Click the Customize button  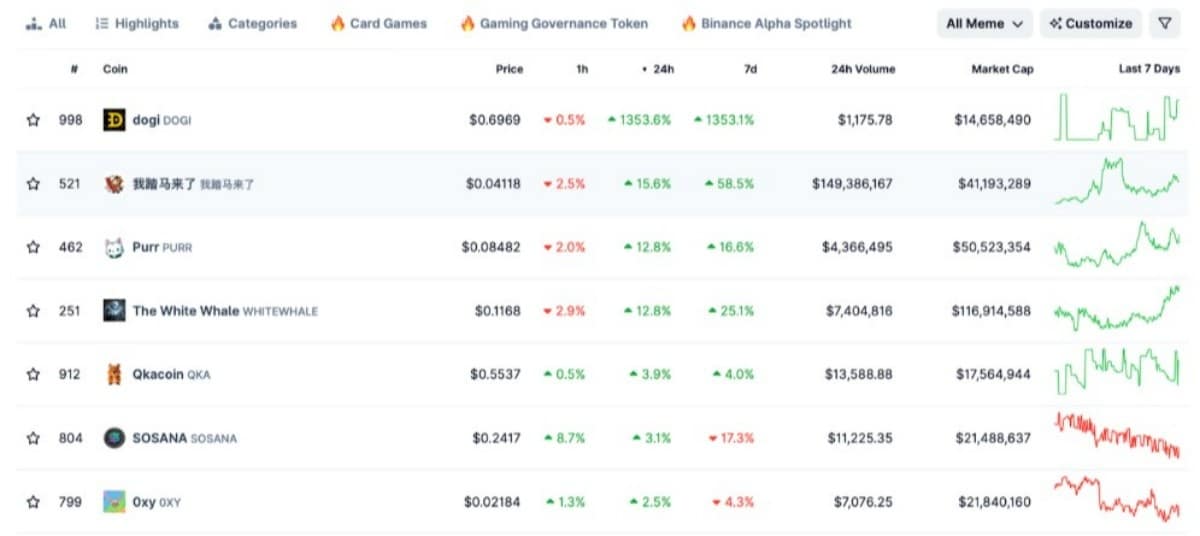(1091, 23)
